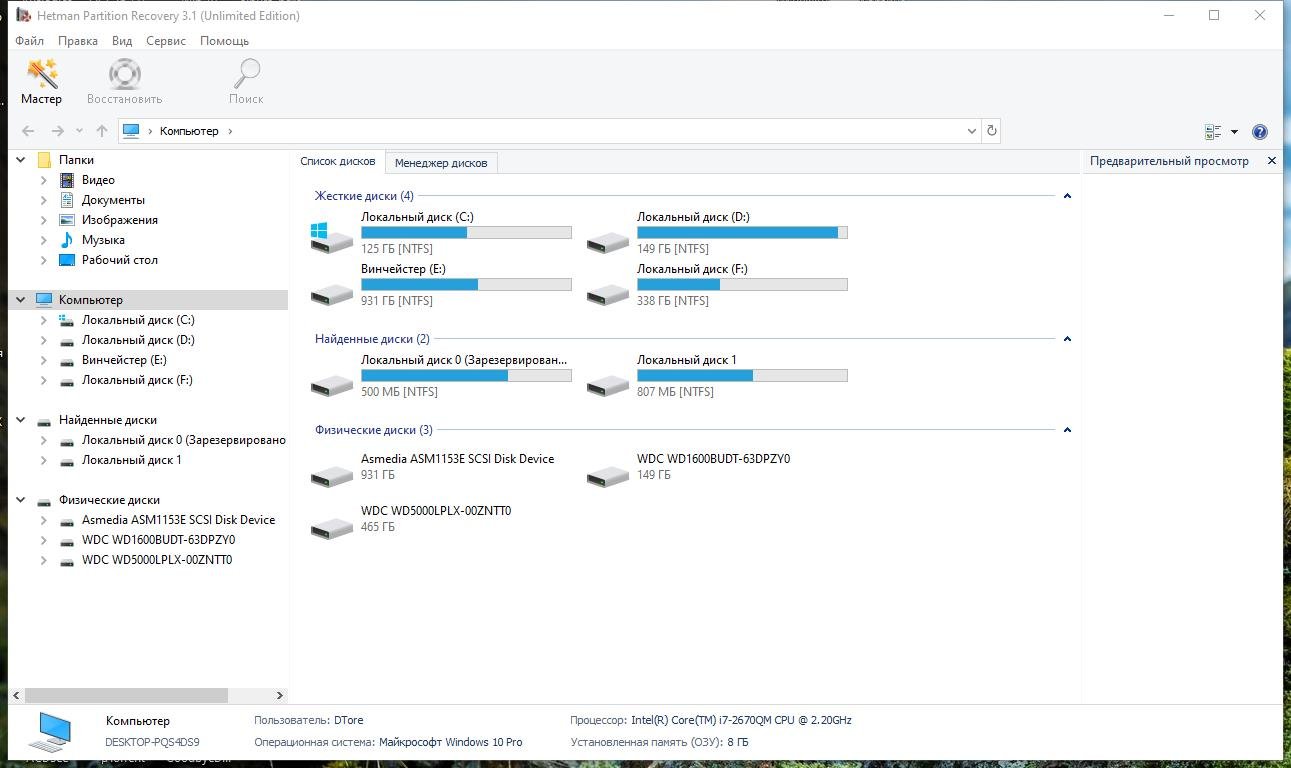Image resolution: width=1291 pixels, height=768 pixels.
Task: Select the Винчестер (E:) drive icon
Action: 332,293
